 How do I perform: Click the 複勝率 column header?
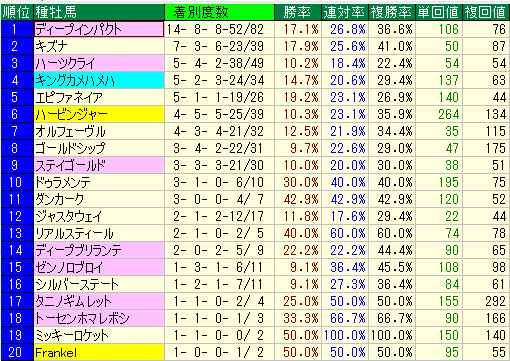tap(392, 12)
